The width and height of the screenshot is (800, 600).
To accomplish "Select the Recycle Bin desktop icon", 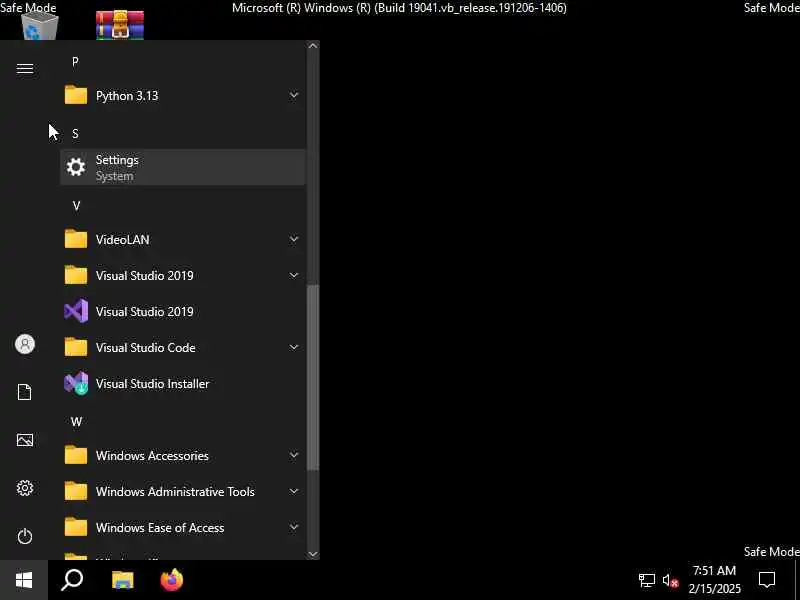I will 40,26.
